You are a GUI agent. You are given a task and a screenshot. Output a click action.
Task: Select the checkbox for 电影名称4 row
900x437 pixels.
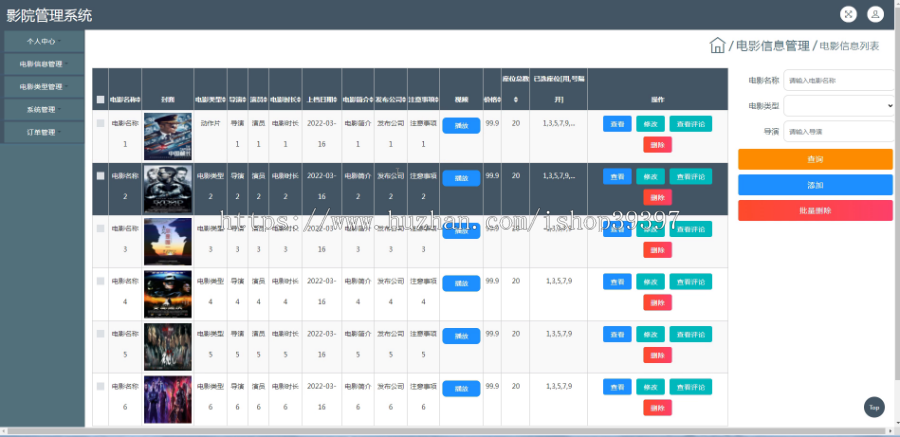pos(100,281)
